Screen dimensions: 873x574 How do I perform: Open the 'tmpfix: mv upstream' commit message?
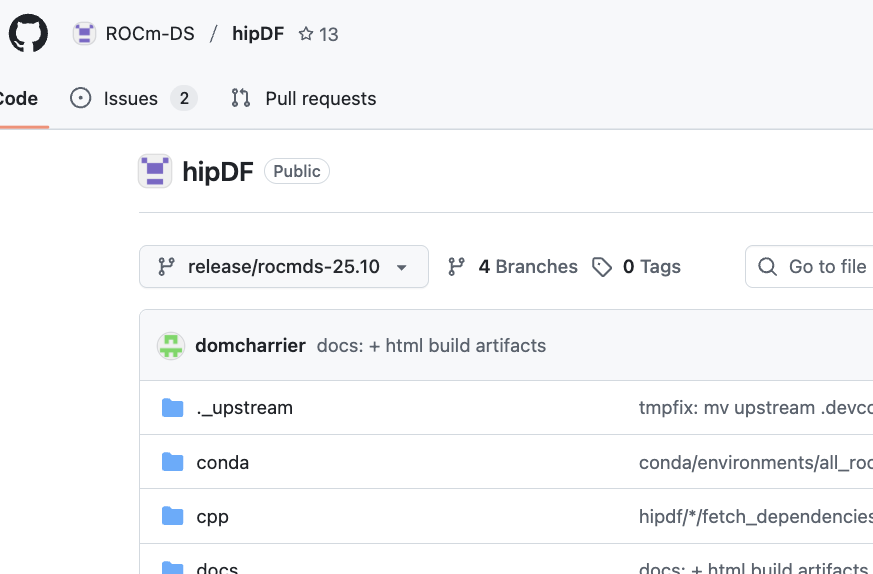coord(756,408)
